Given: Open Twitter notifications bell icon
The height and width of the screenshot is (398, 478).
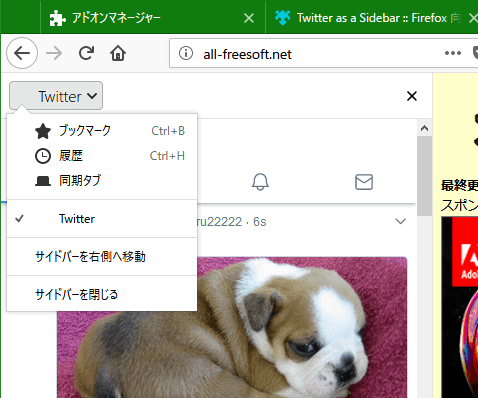Looking at the screenshot, I should point(260,182).
